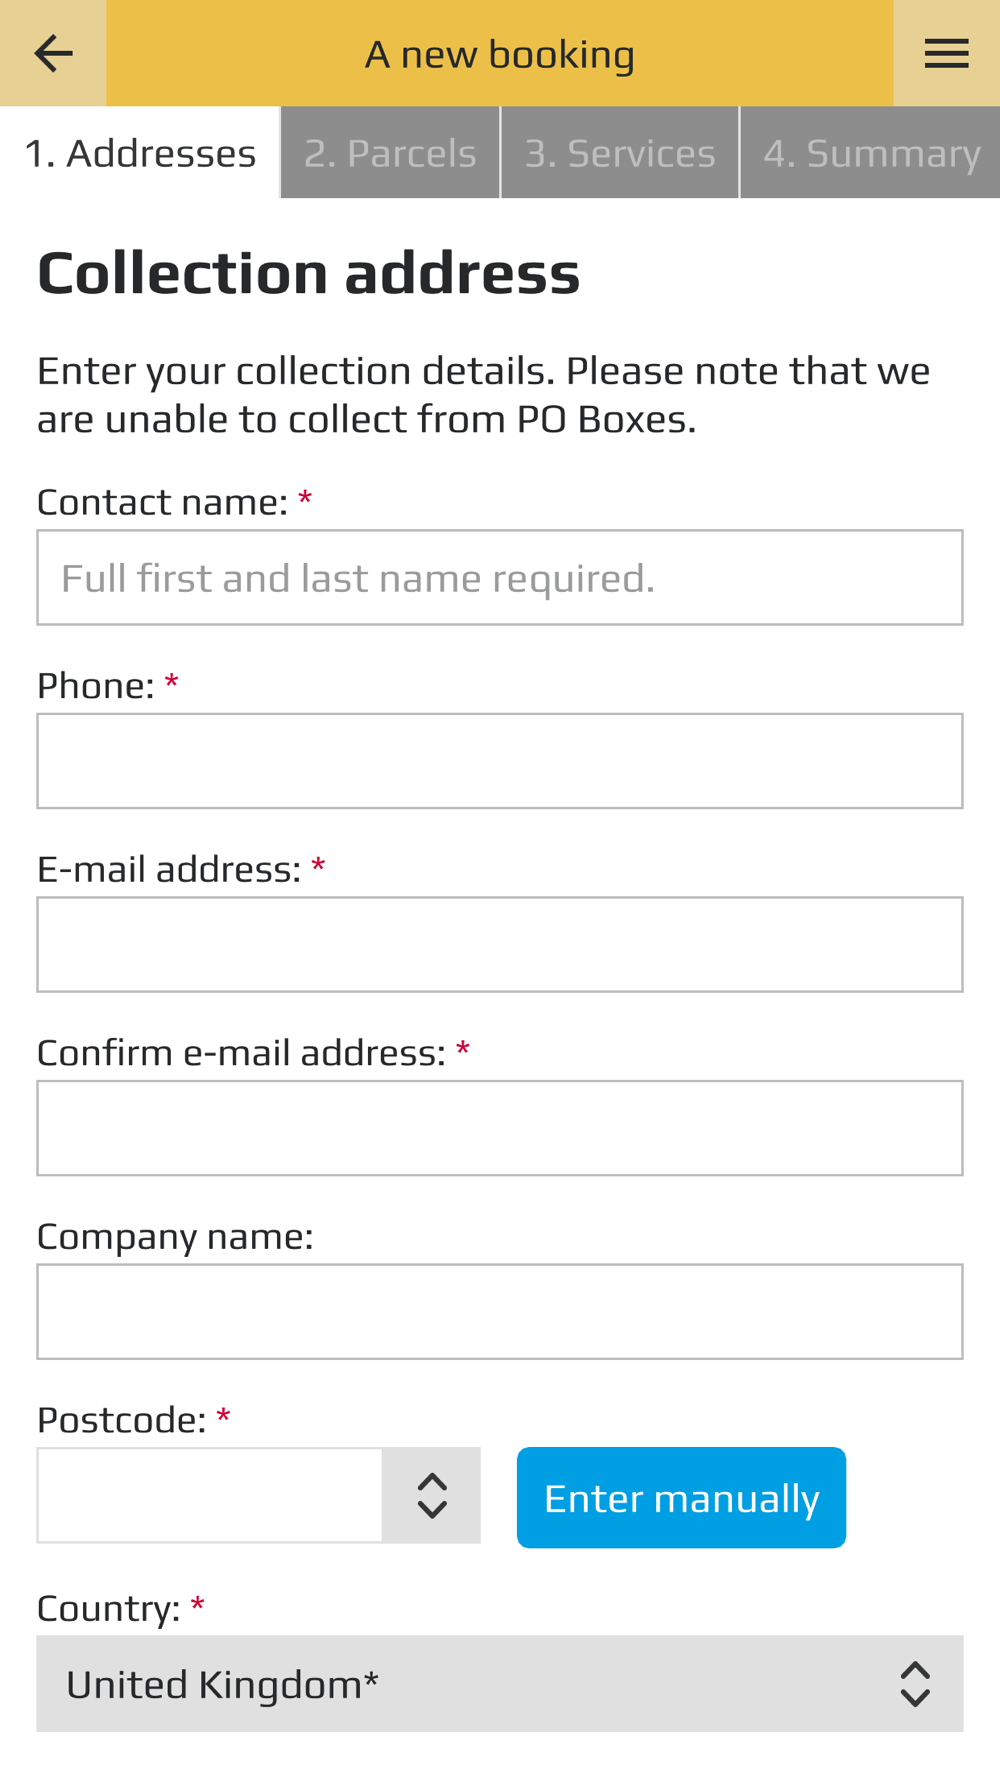Expand the Postcode address lookup arrows
The width and height of the screenshot is (1000, 1778).
[432, 1496]
